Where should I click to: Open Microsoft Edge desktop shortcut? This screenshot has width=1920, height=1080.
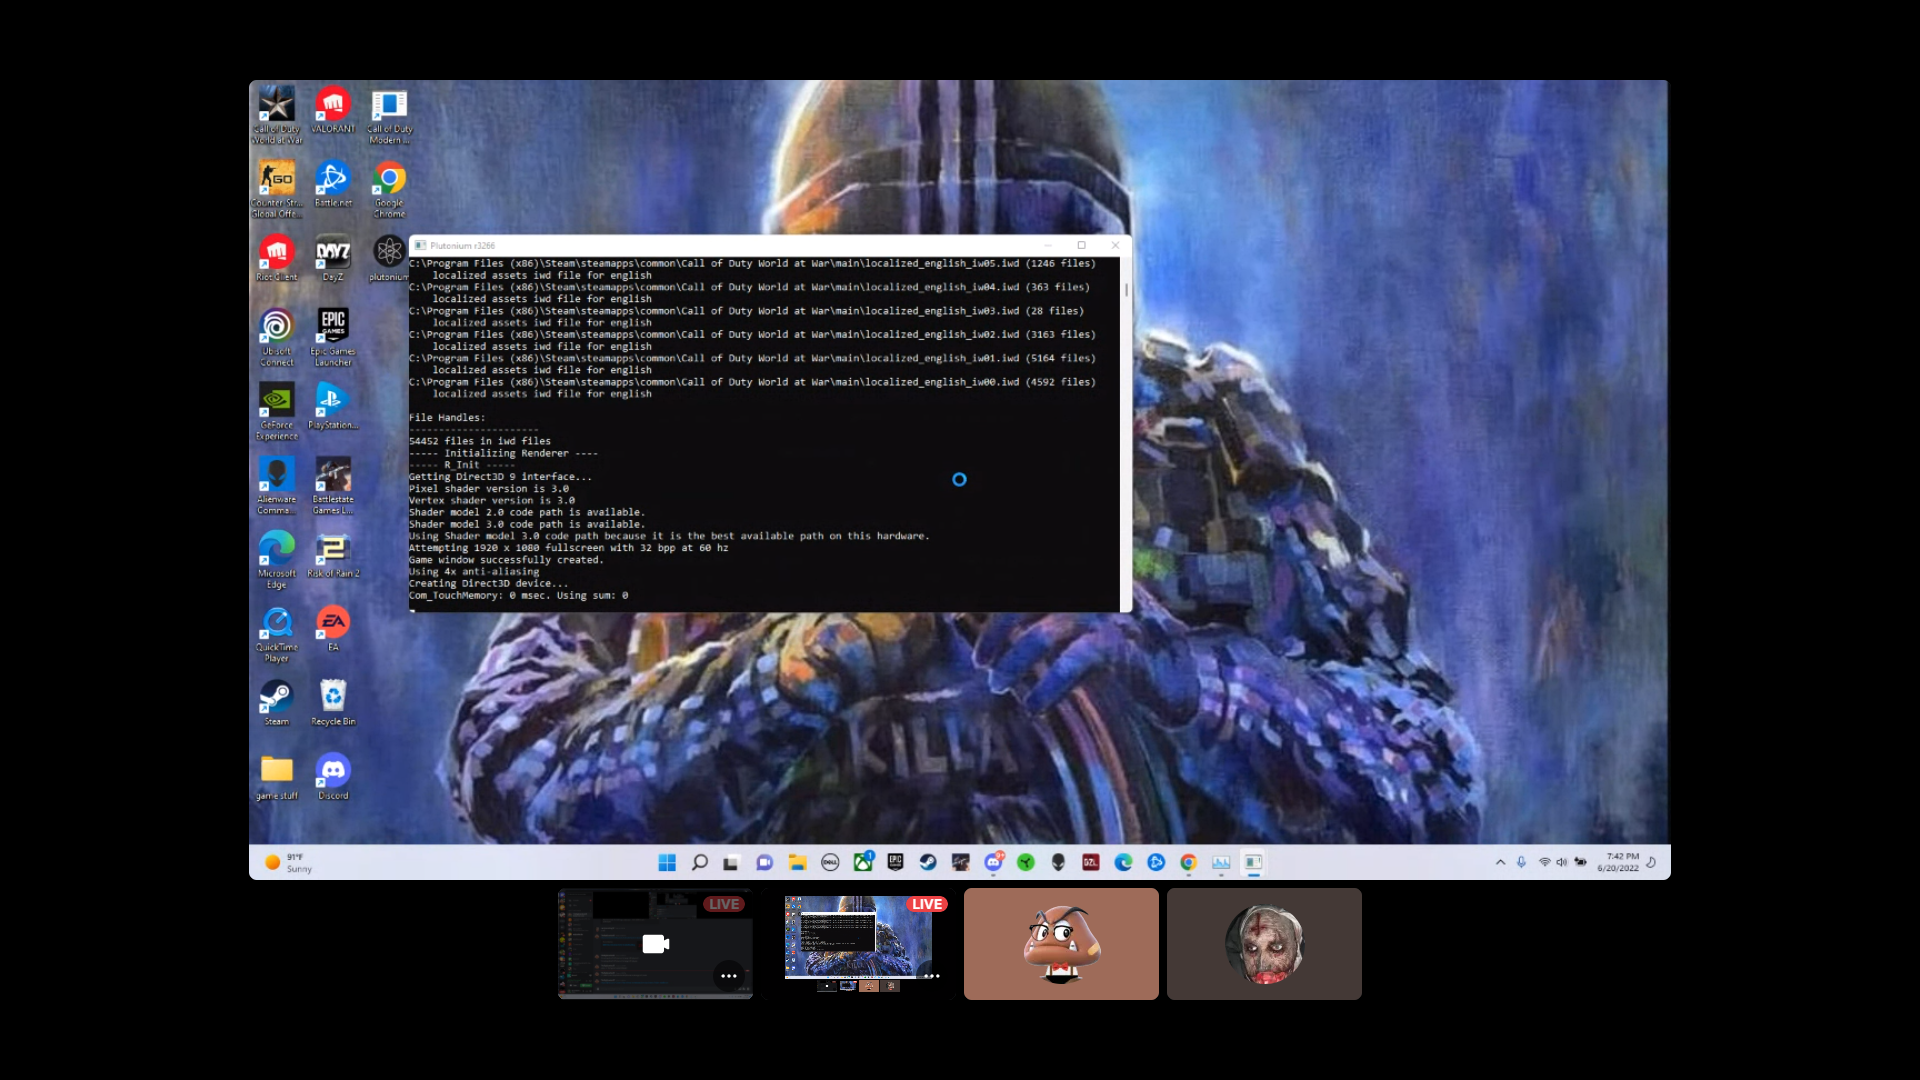pyautogui.click(x=277, y=559)
